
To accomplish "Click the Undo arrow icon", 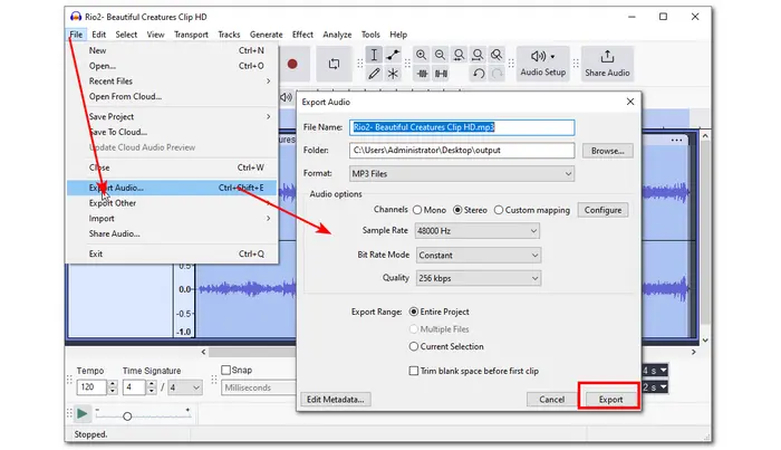I will pos(479,74).
